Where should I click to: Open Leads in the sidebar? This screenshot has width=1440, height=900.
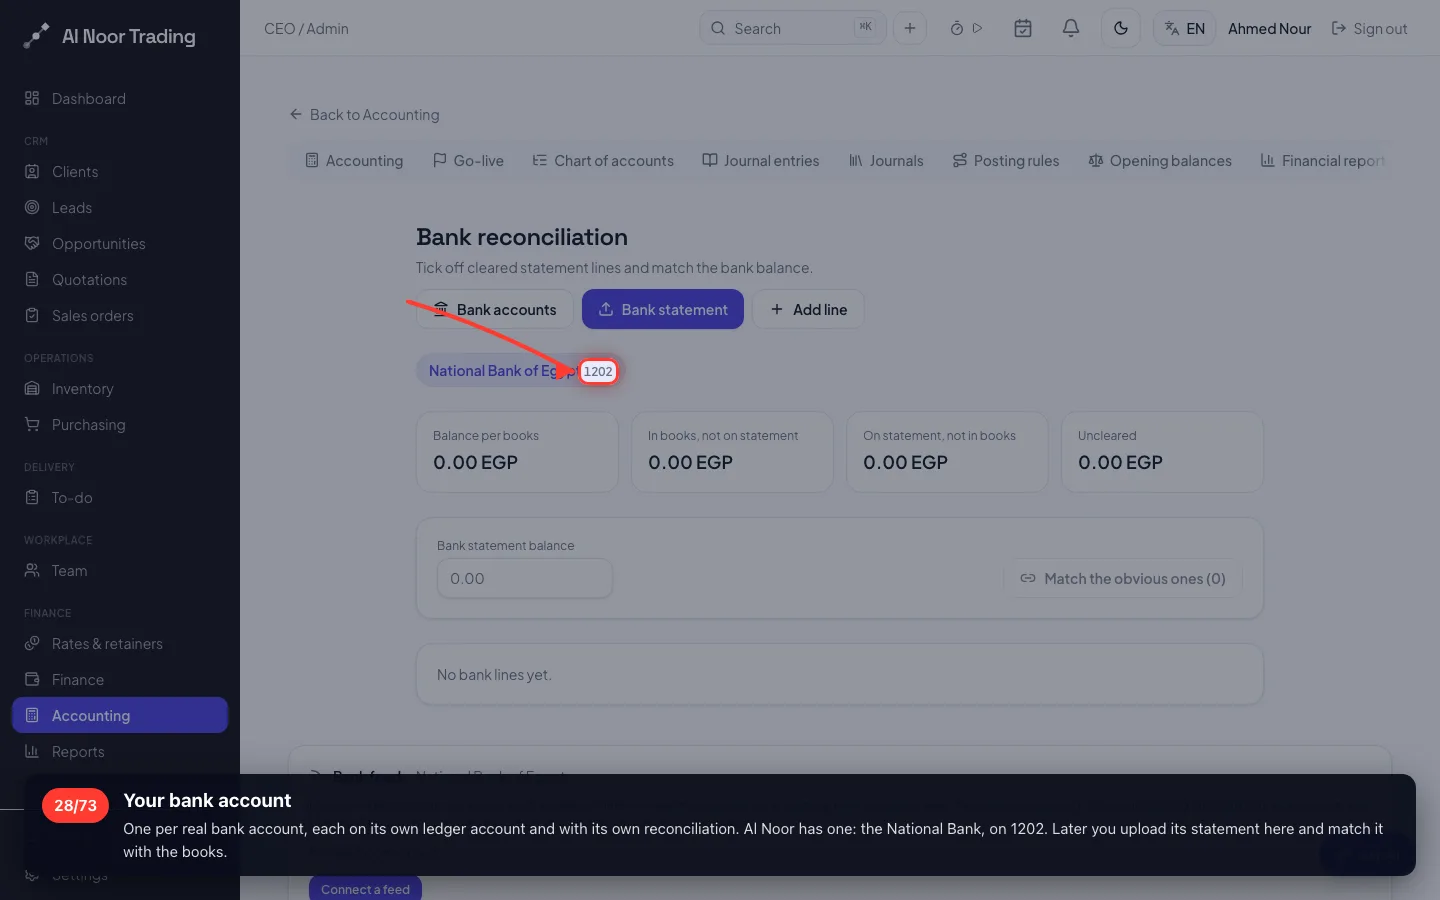pyautogui.click(x=120, y=207)
